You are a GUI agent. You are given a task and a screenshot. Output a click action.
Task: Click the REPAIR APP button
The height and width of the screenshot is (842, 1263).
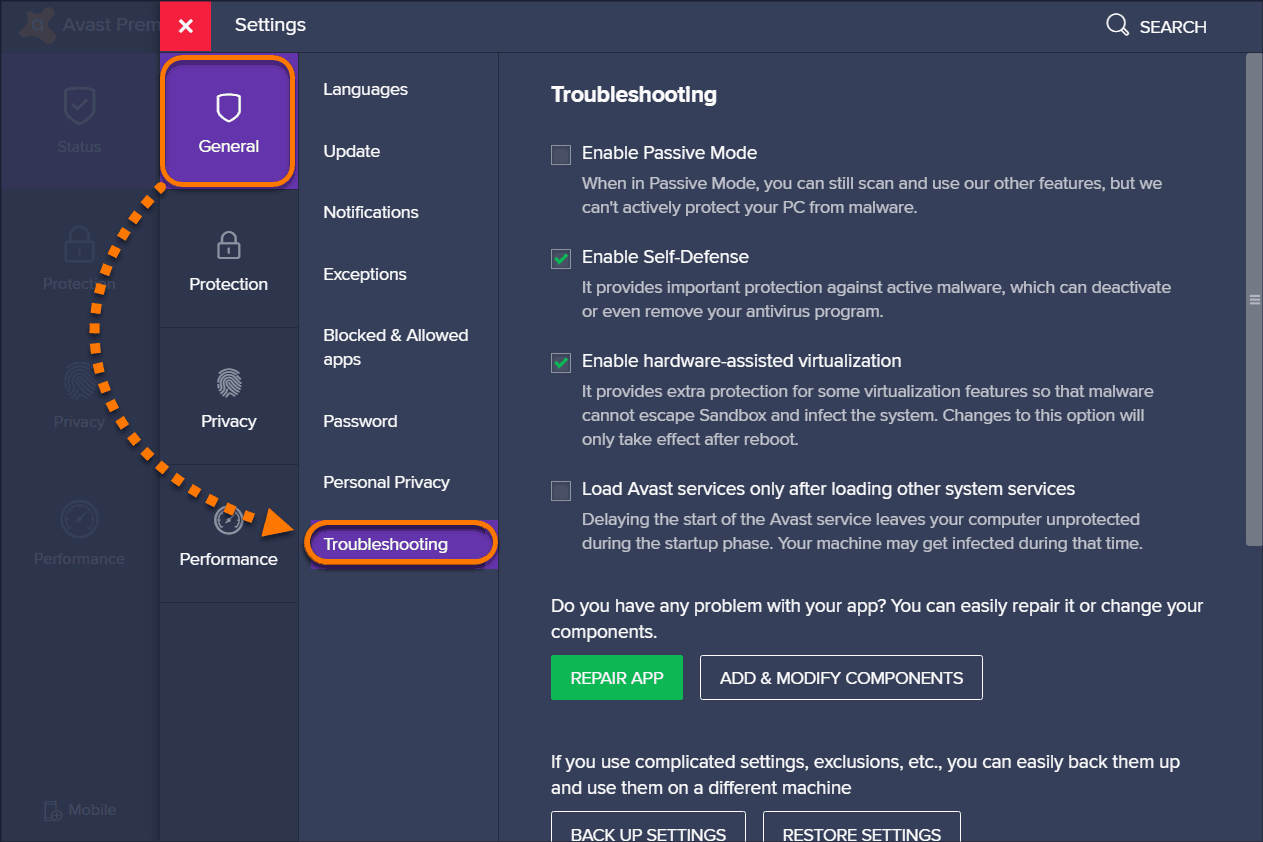(x=616, y=677)
